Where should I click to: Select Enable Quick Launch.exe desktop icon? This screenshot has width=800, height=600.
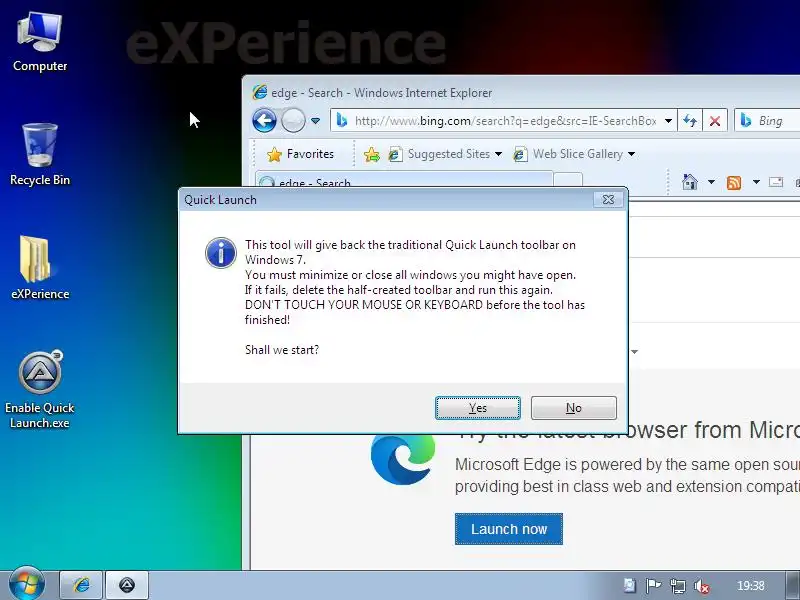(x=40, y=389)
